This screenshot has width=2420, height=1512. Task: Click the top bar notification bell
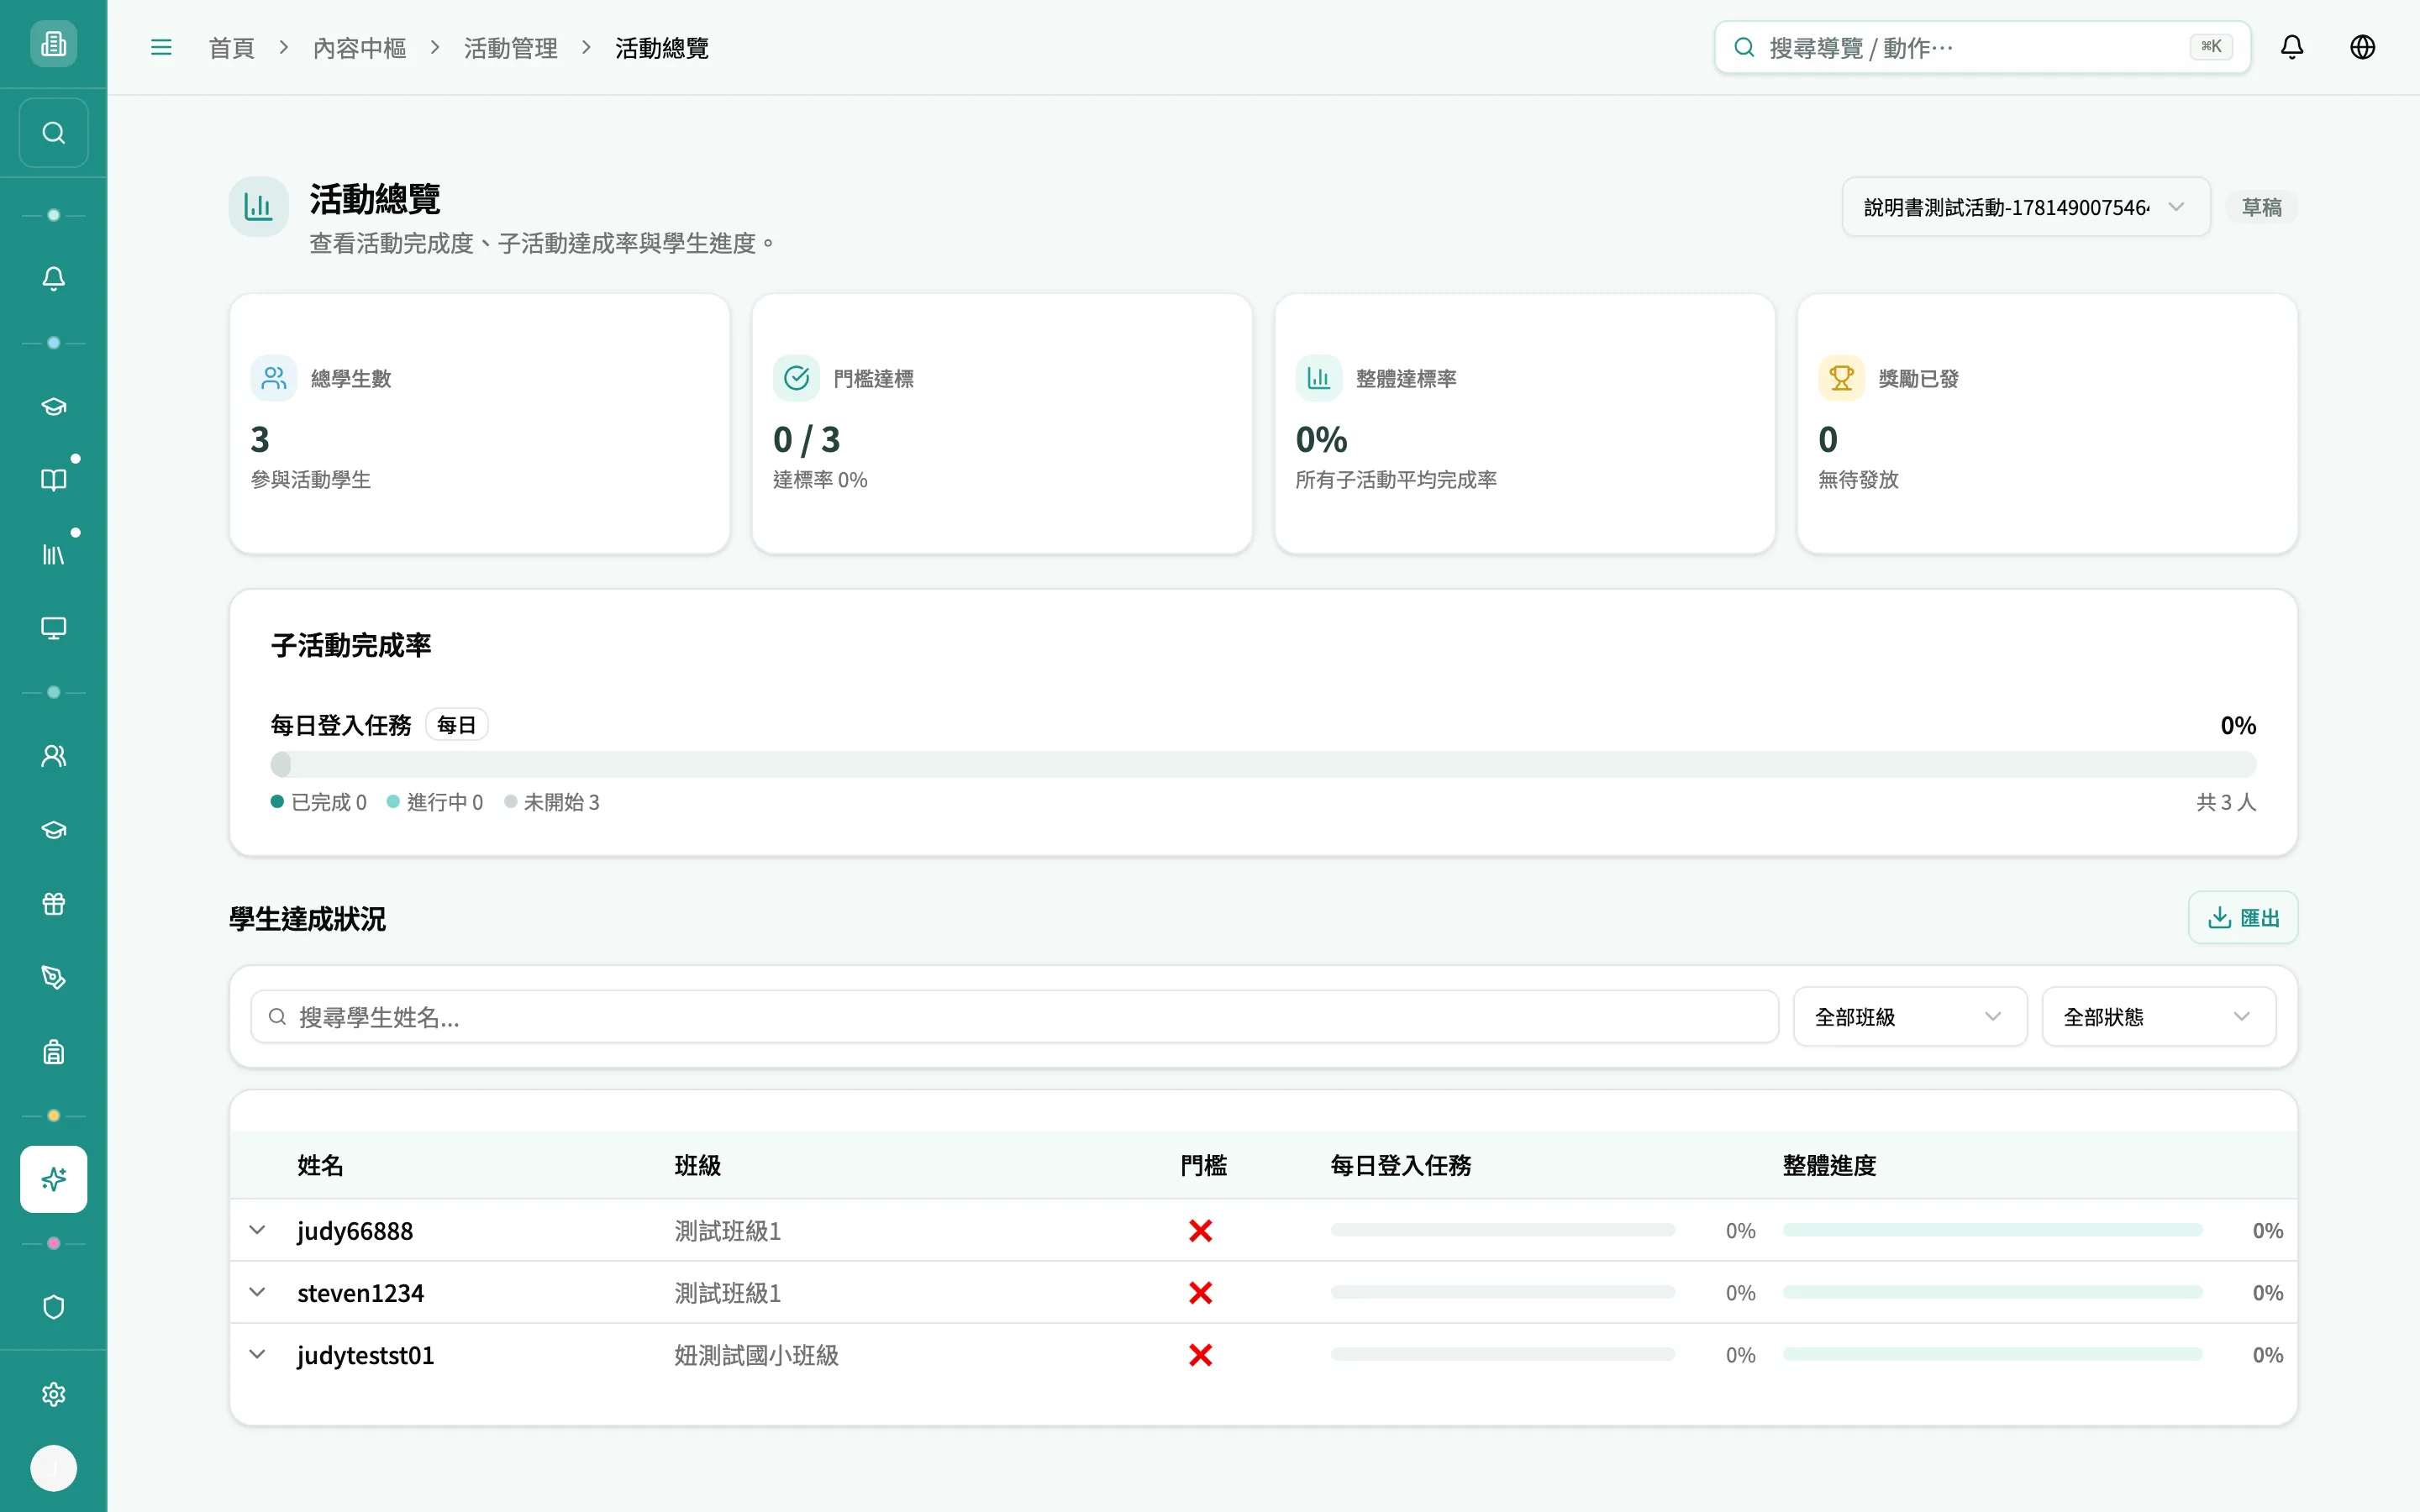coord(2292,47)
